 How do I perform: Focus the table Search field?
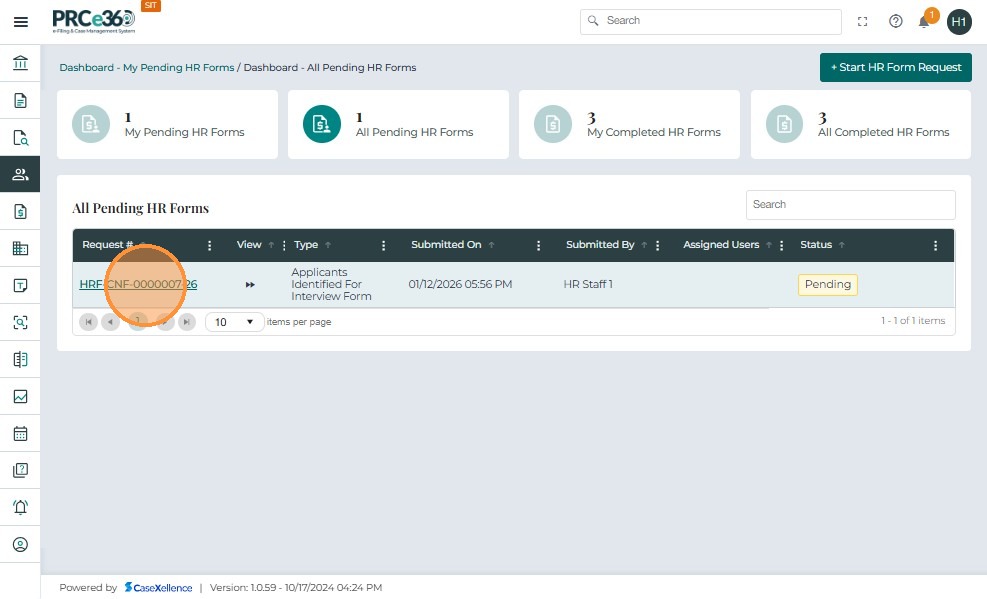[850, 204]
